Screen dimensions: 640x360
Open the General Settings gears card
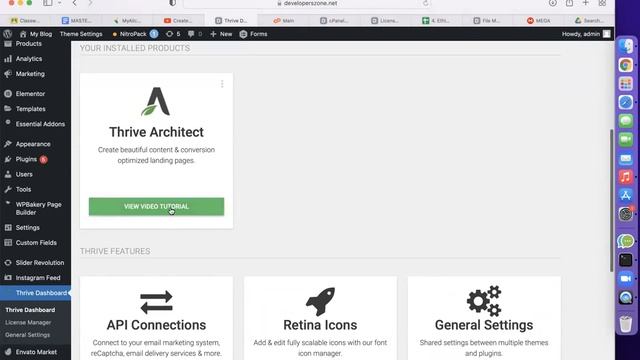point(484,318)
